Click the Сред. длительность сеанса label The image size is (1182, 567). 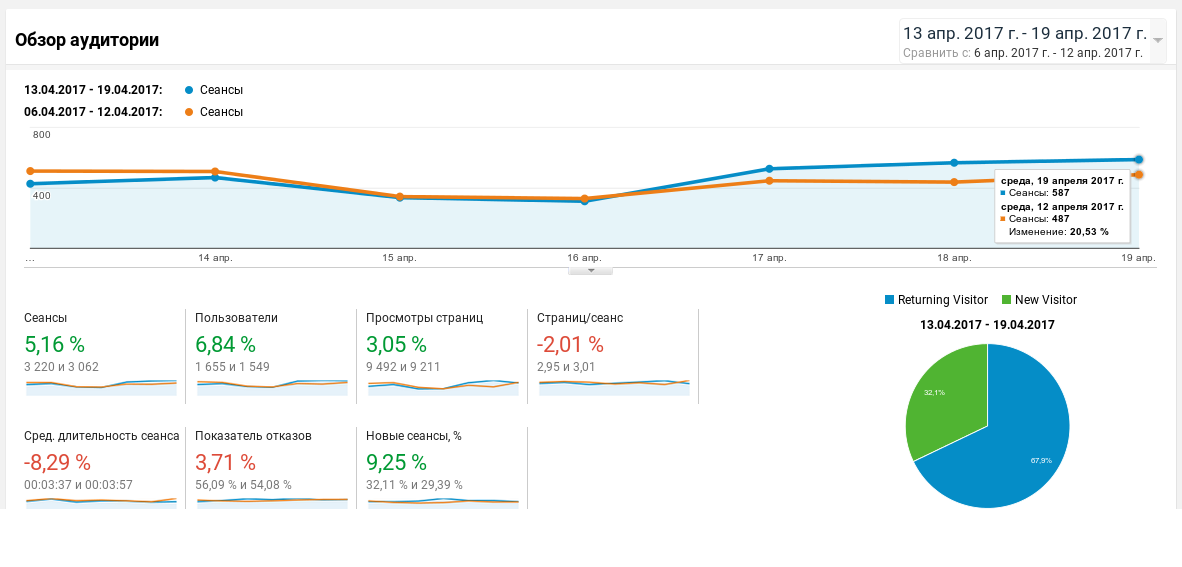click(x=102, y=436)
